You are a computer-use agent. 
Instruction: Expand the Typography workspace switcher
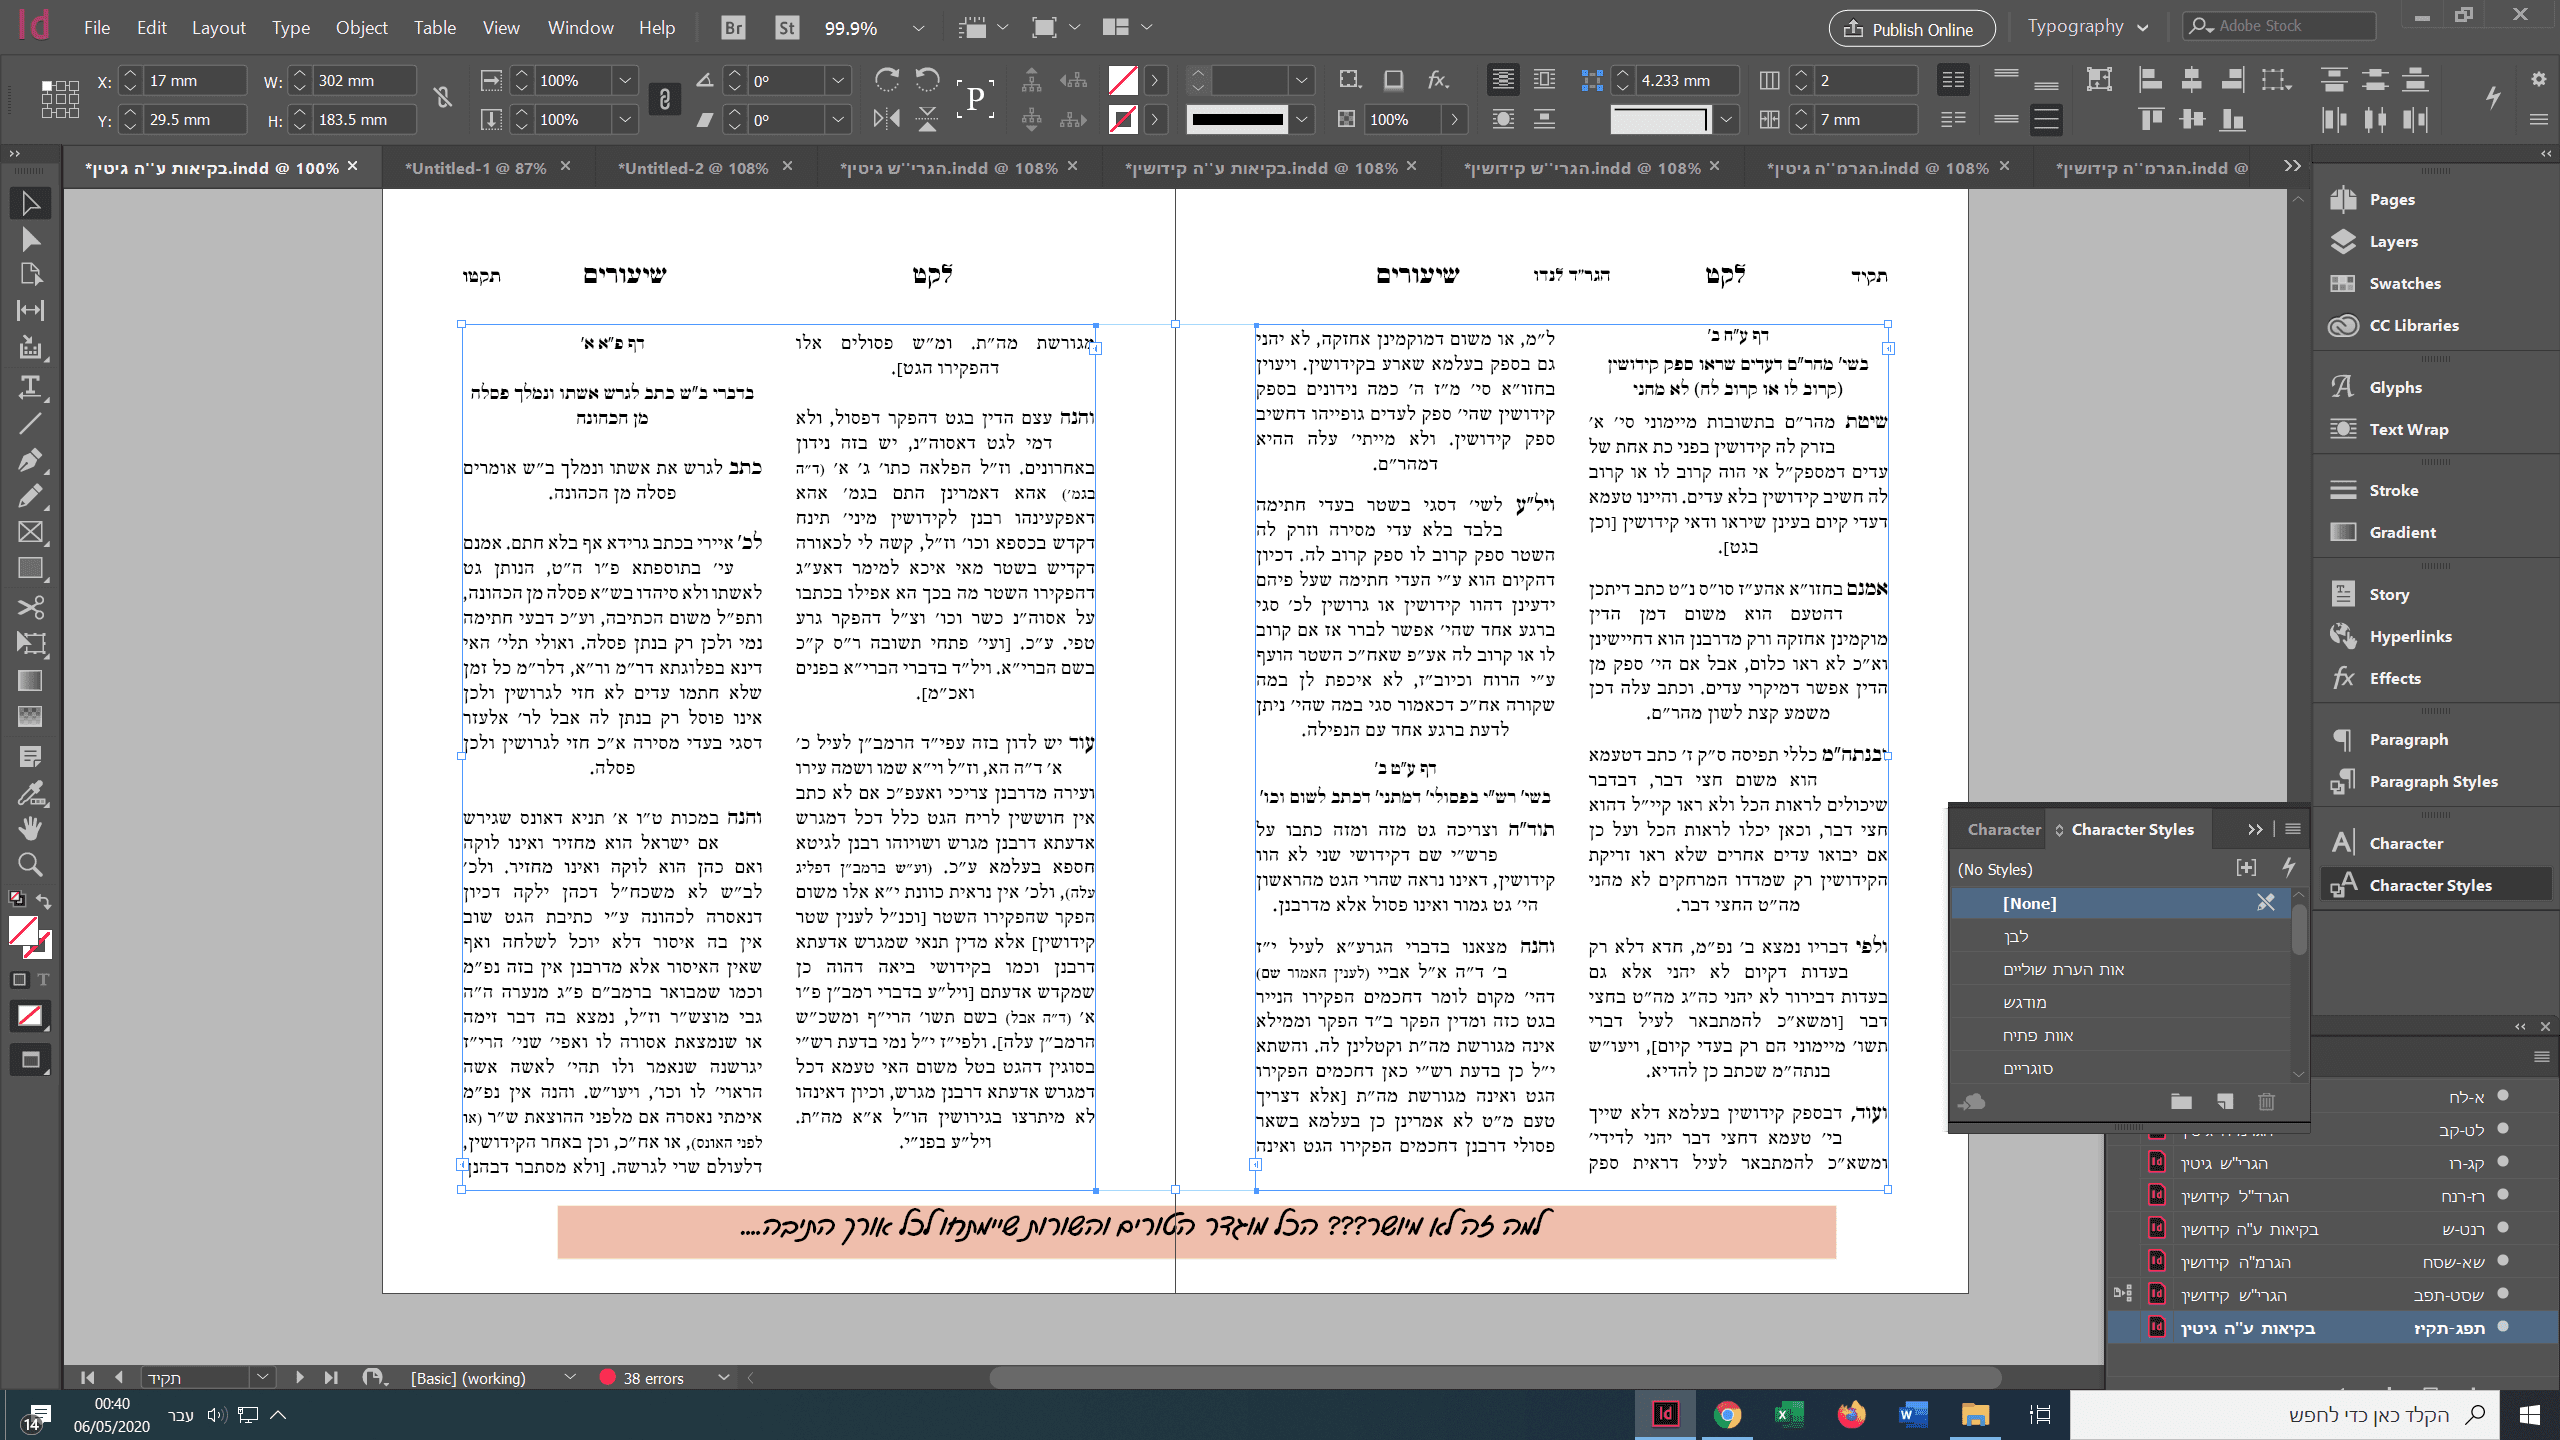tap(2143, 28)
